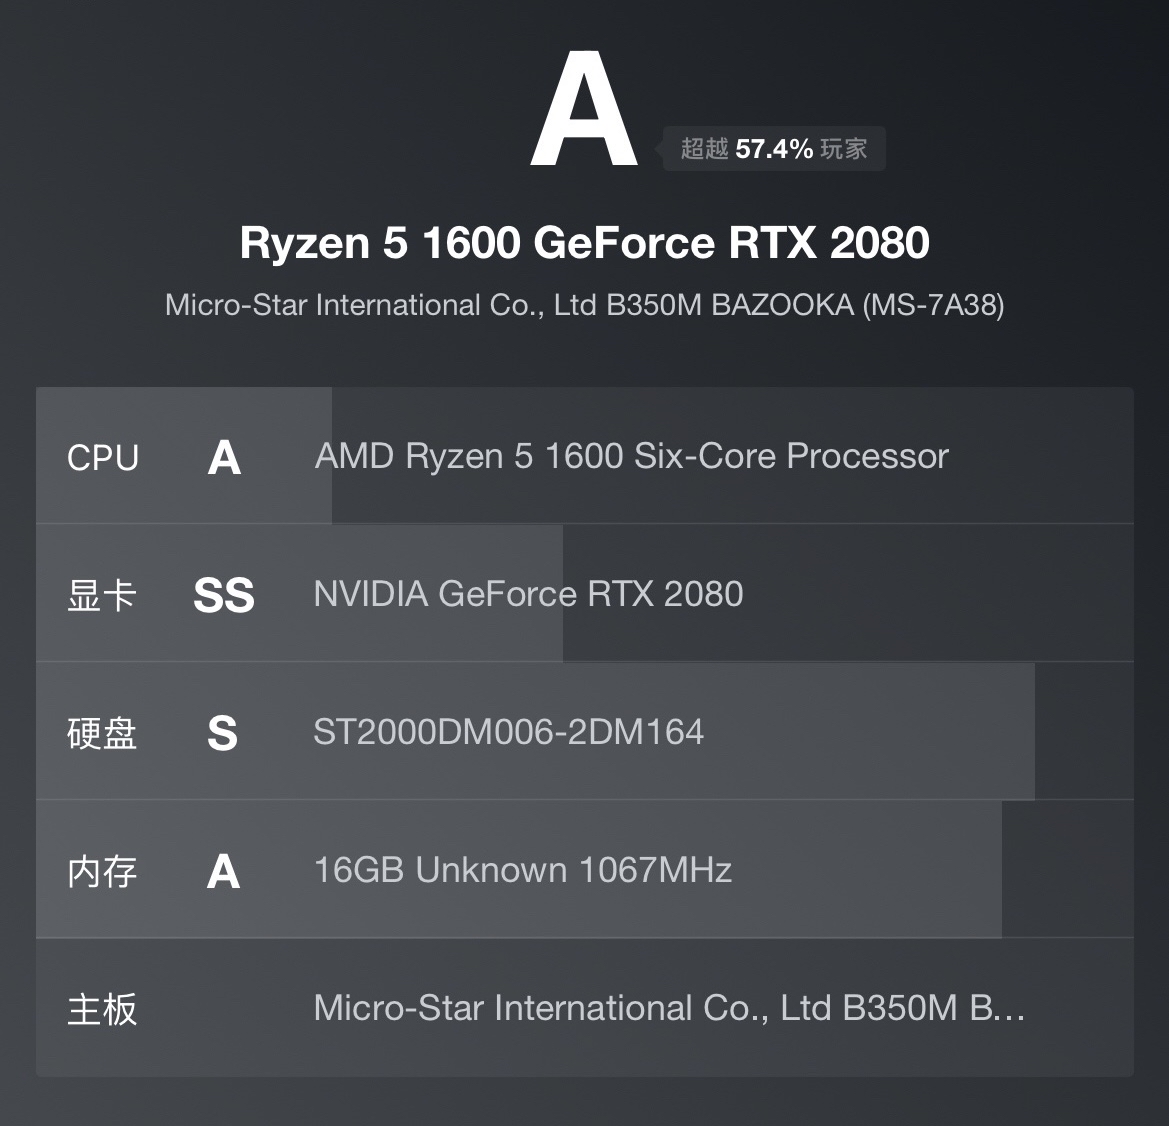
Task: Click the CPU row label
Action: click(102, 458)
